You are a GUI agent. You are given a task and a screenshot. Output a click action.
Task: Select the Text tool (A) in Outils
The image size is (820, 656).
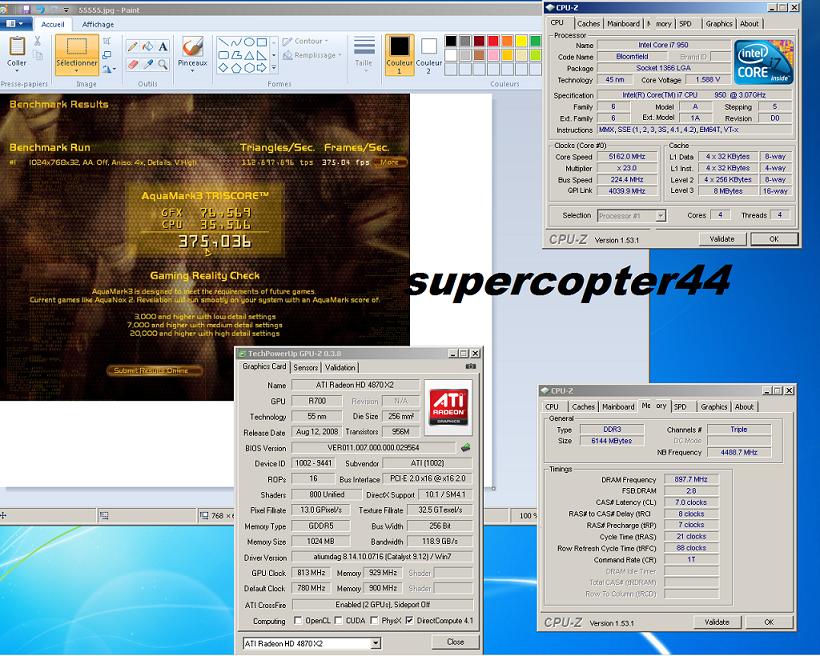163,47
